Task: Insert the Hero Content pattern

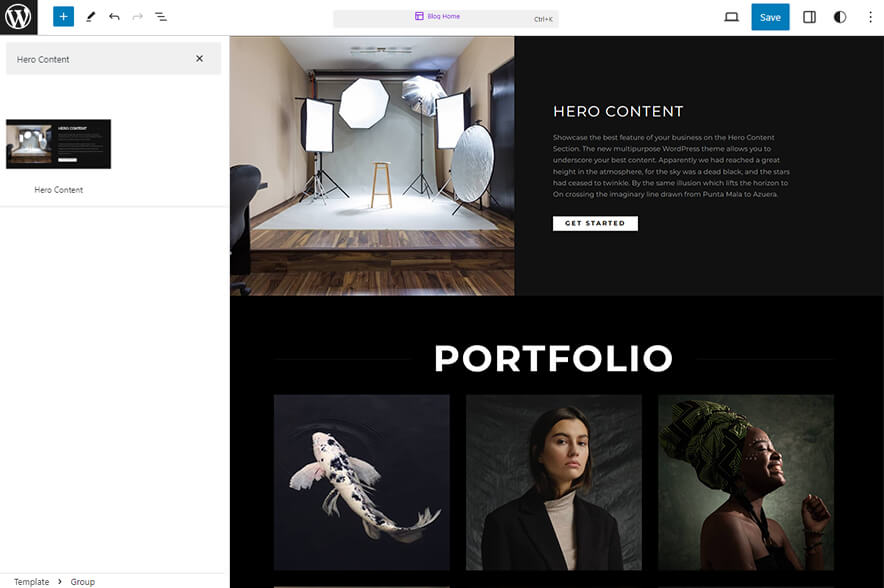Action: [x=58, y=143]
